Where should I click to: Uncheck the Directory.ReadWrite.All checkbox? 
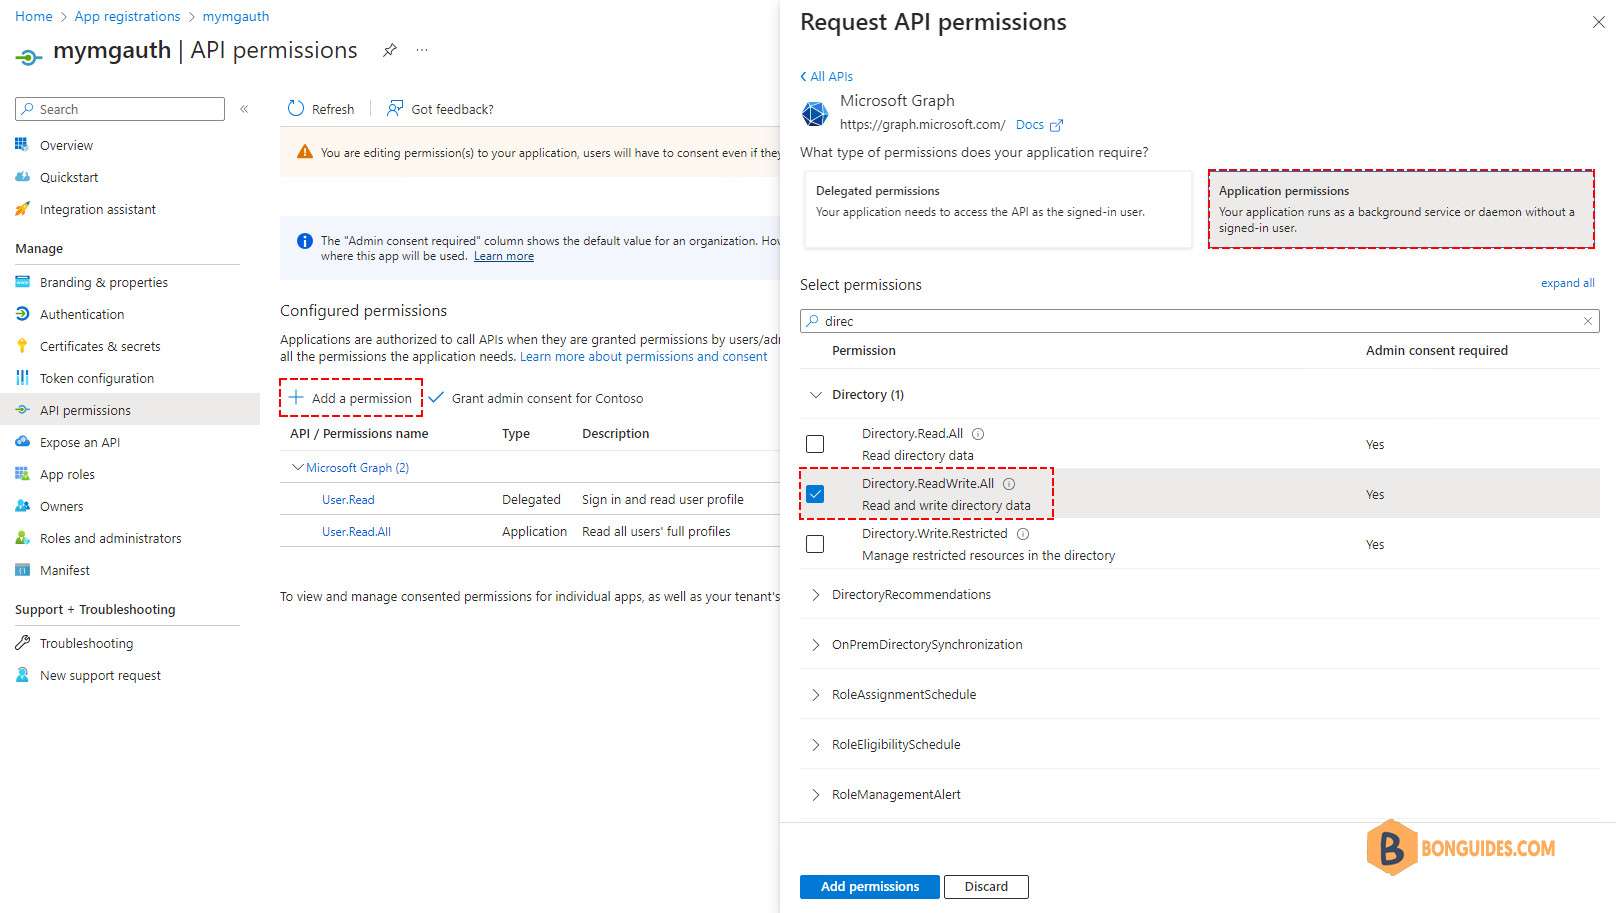(815, 494)
